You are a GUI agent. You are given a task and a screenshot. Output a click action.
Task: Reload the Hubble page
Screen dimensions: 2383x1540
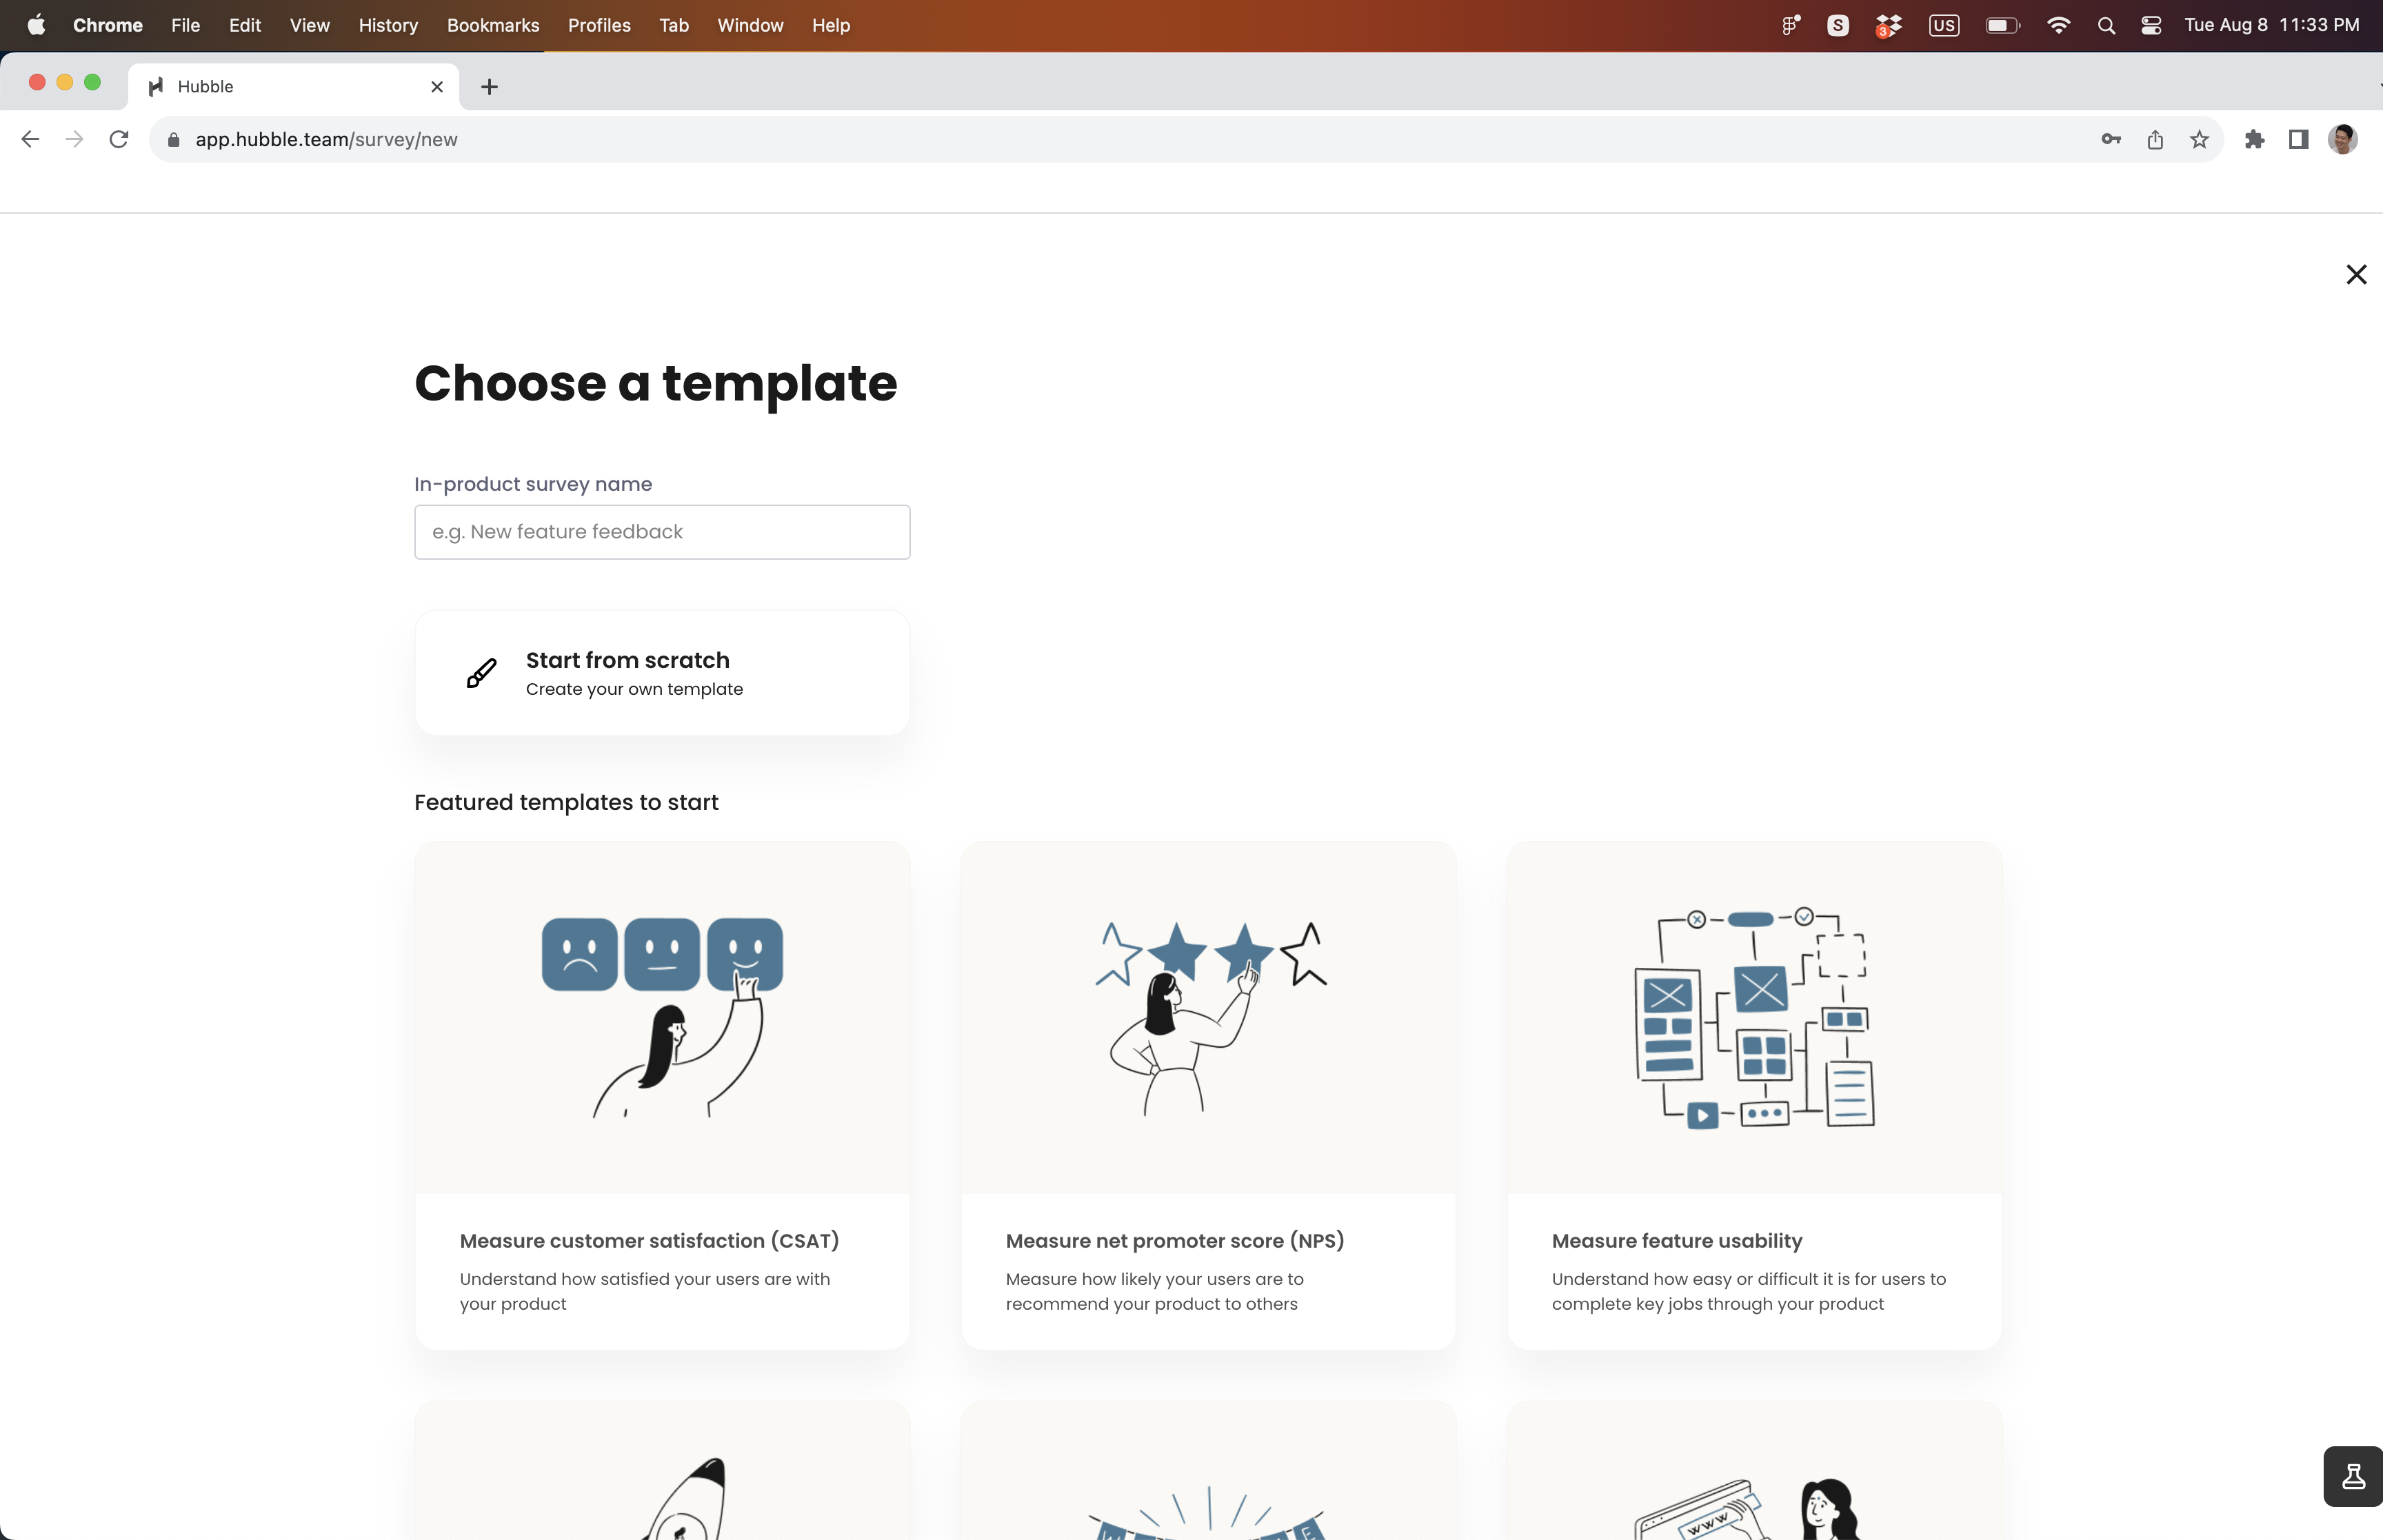[x=119, y=139]
